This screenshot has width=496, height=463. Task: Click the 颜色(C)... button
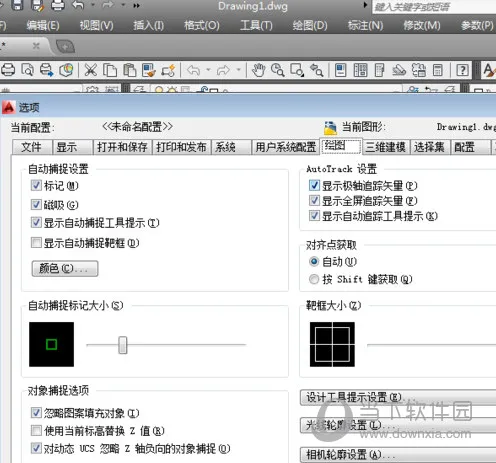(x=65, y=268)
